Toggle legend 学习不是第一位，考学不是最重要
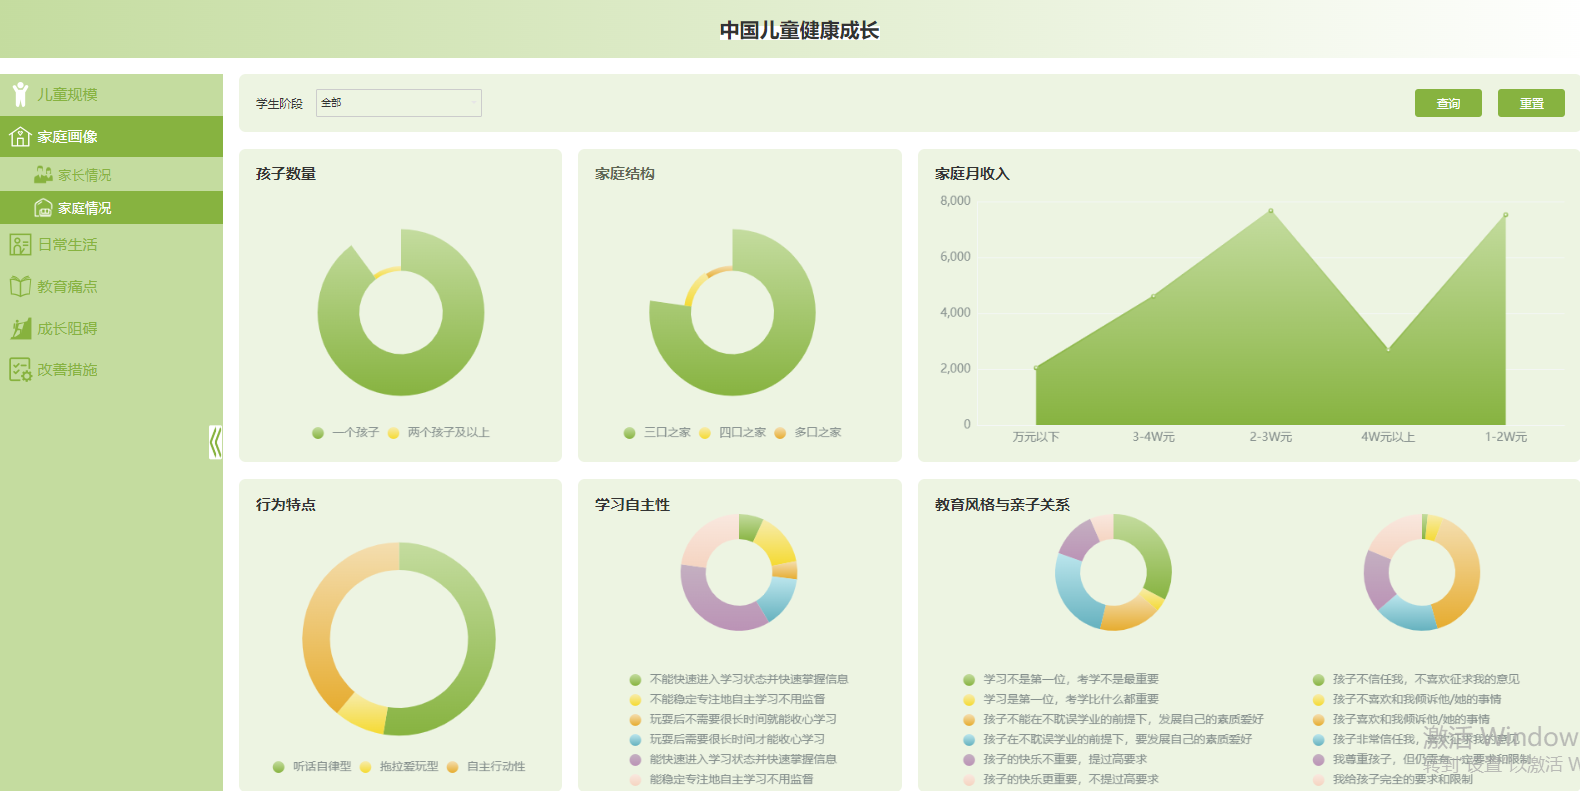Viewport: 1580px width, 791px height. [x=1061, y=679]
